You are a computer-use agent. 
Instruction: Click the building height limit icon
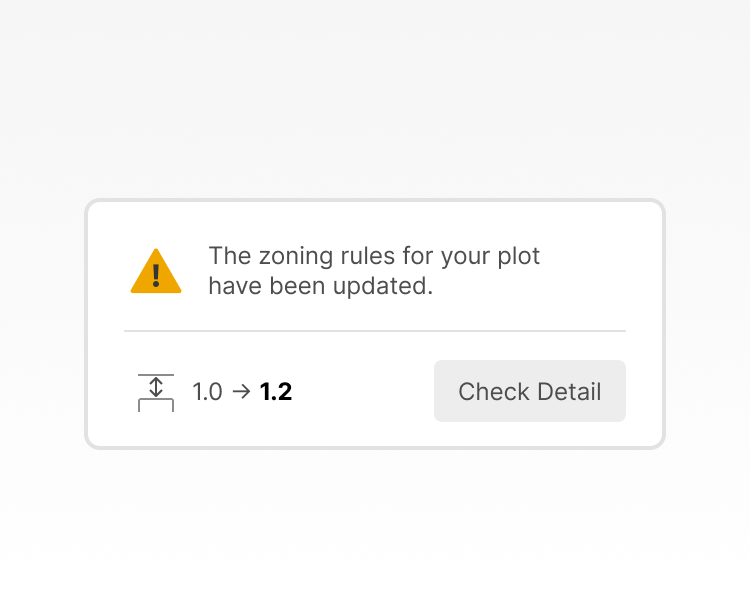[x=156, y=393]
